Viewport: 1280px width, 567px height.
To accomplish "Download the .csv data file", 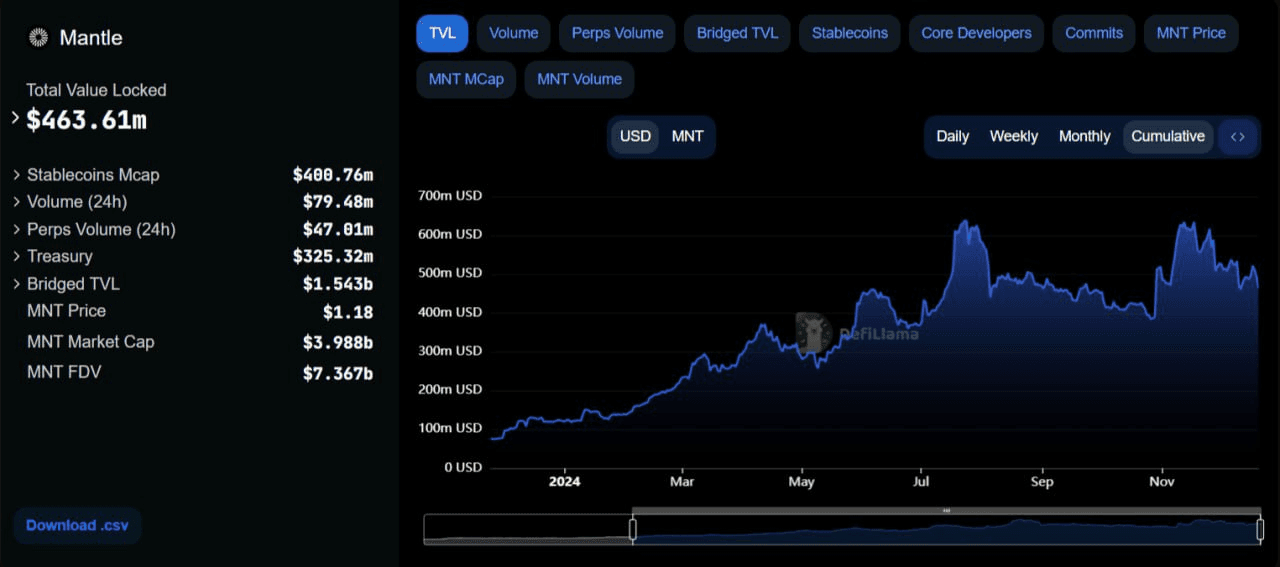I will tap(77, 525).
